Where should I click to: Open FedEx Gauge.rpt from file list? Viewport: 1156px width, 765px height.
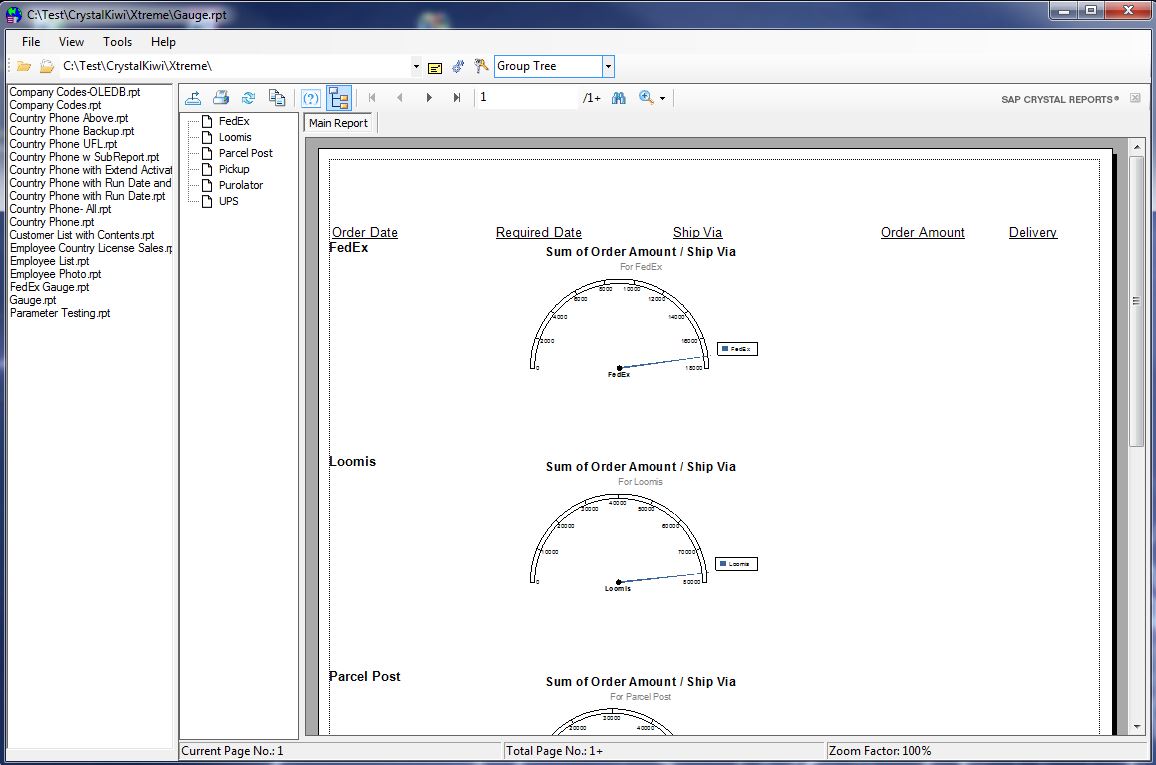[49, 287]
